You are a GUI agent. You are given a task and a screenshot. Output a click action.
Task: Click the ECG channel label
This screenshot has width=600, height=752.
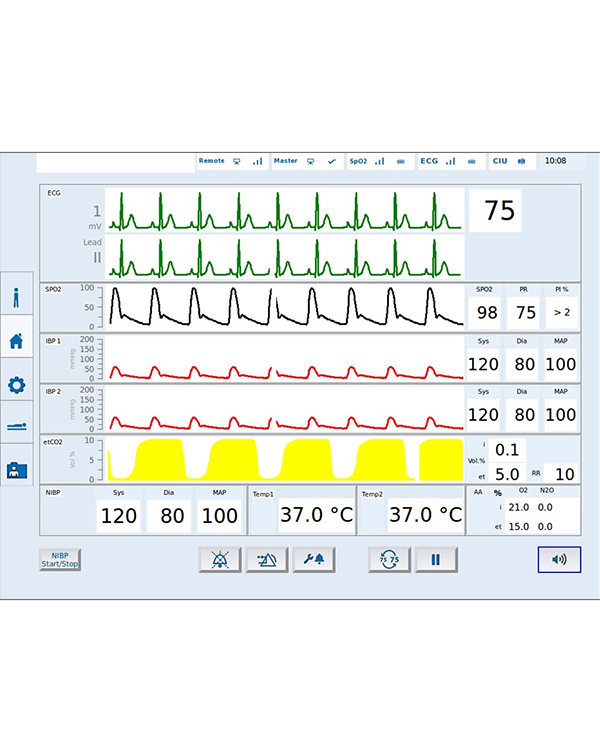(x=54, y=193)
